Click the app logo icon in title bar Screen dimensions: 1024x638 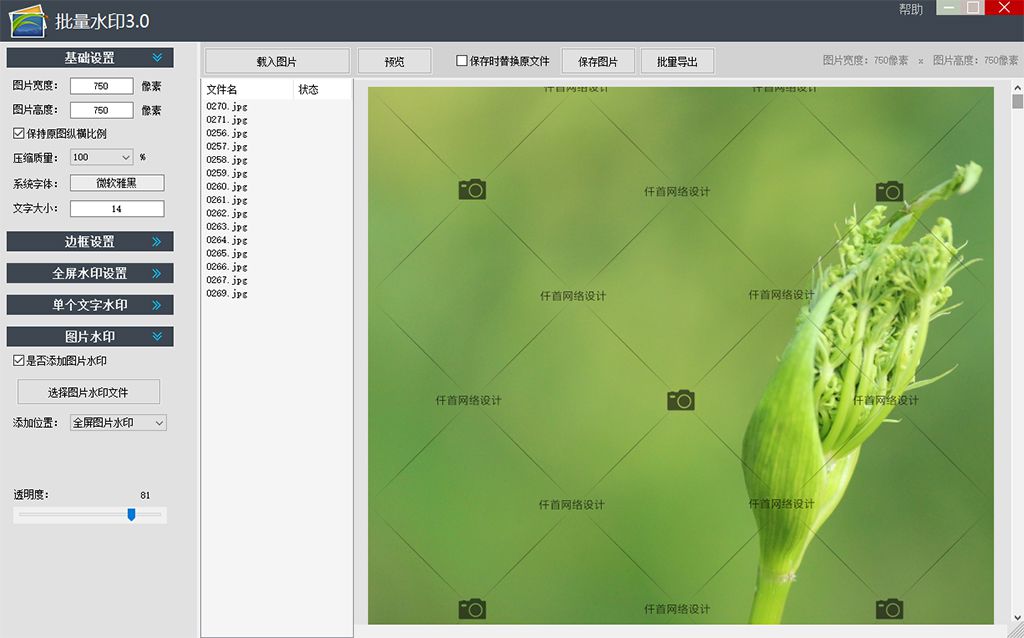pos(28,20)
